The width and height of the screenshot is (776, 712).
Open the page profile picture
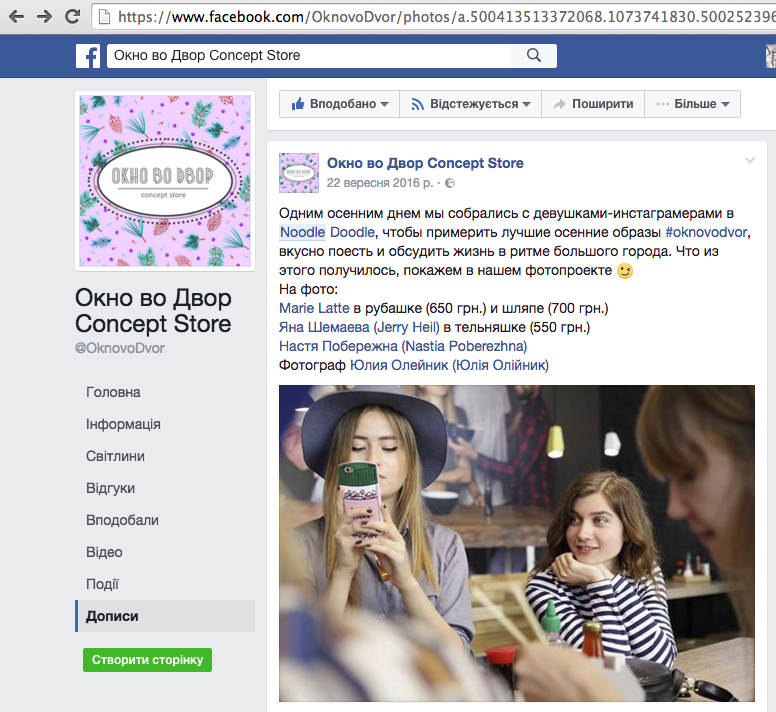pos(165,181)
